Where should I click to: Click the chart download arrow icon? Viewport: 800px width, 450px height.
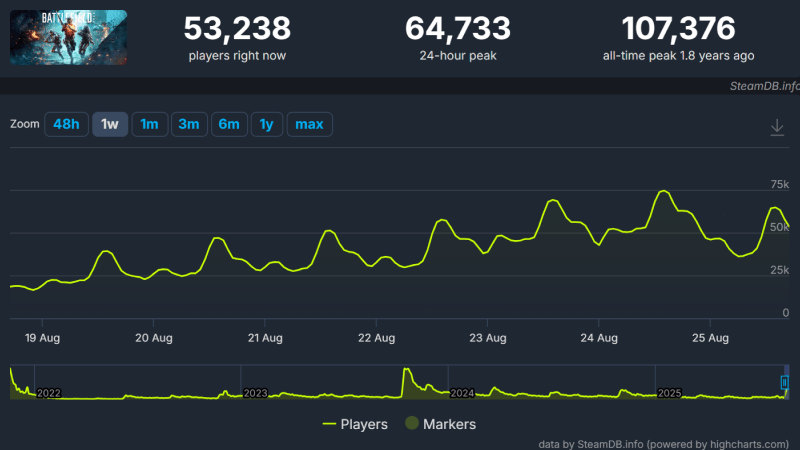click(x=777, y=127)
